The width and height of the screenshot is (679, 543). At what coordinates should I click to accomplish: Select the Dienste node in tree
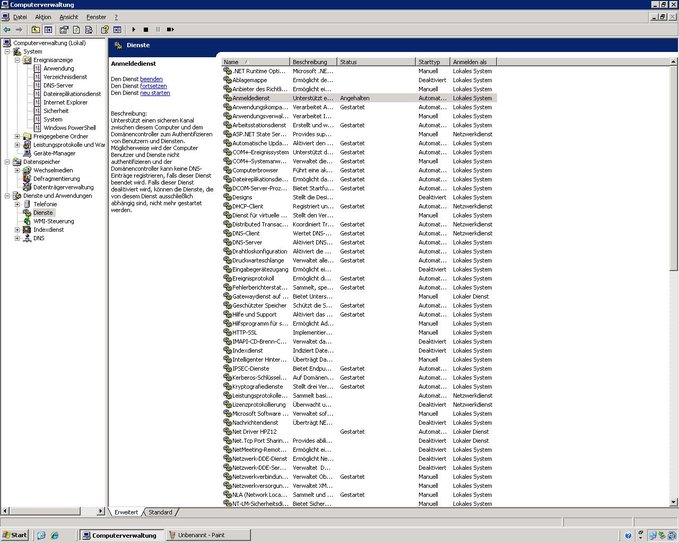point(43,213)
